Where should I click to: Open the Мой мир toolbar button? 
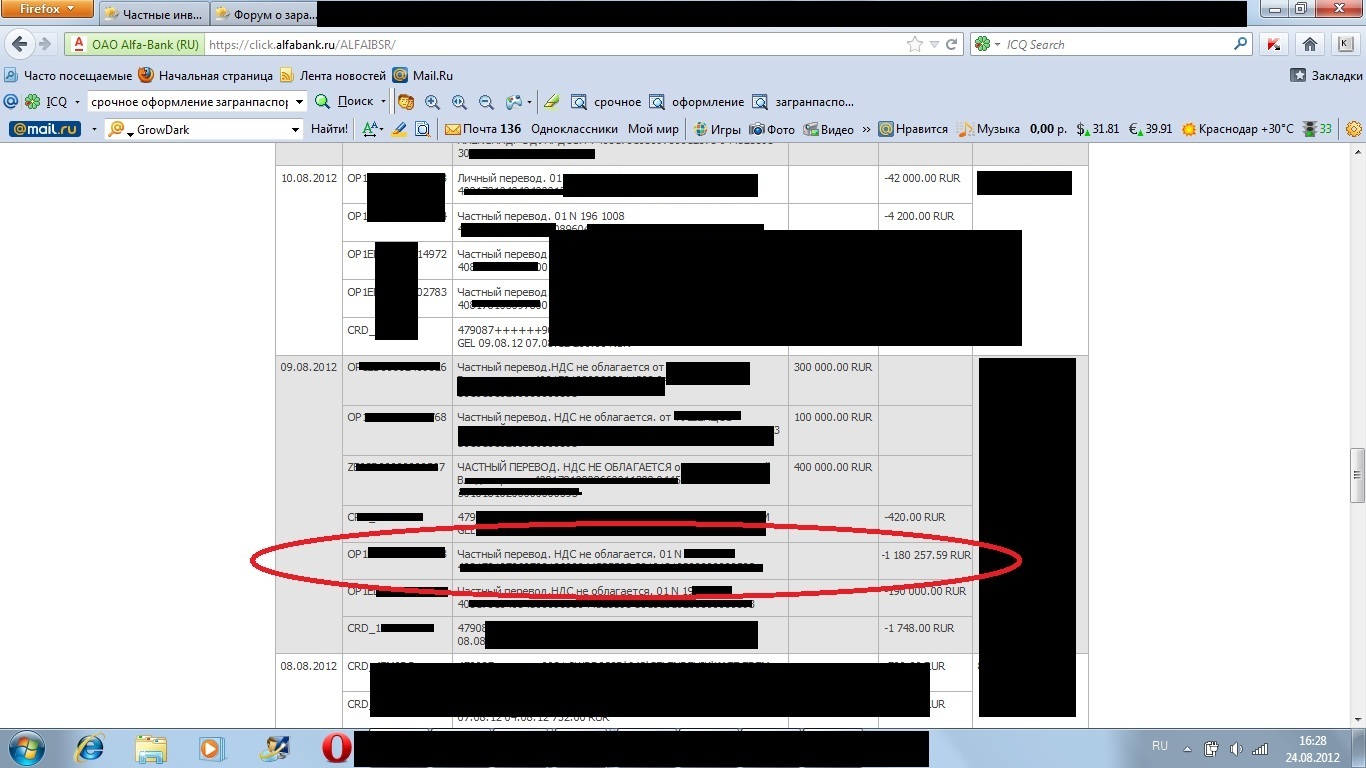(653, 129)
